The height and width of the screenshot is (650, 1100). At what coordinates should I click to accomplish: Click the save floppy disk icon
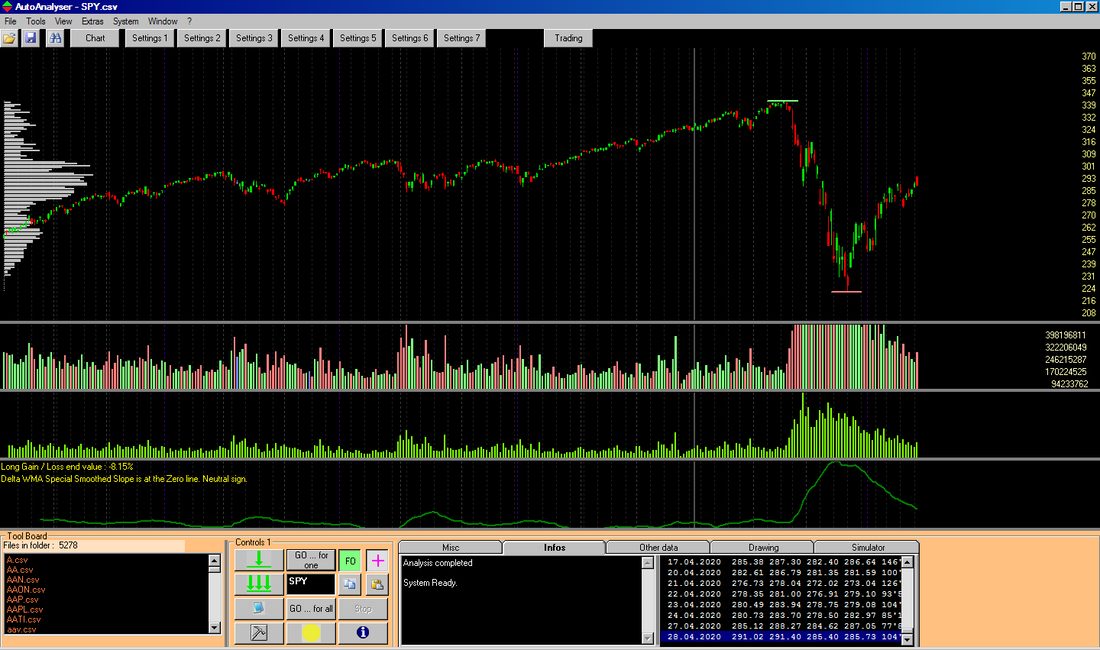click(30, 38)
